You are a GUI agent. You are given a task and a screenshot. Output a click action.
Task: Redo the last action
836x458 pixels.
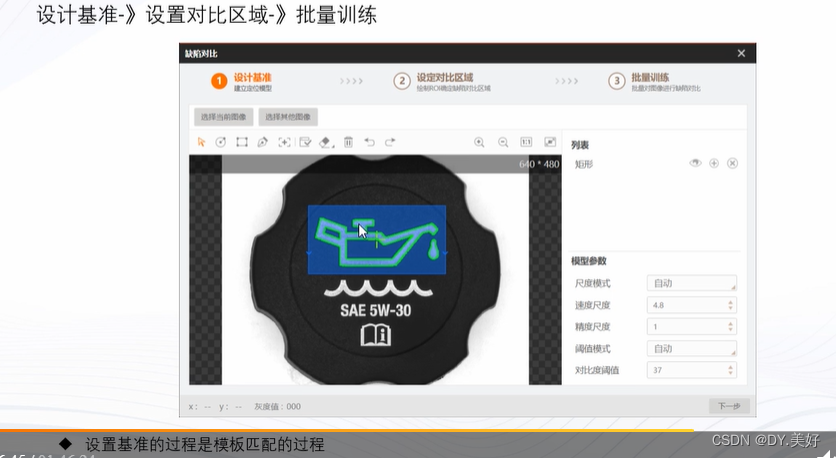[x=390, y=142]
